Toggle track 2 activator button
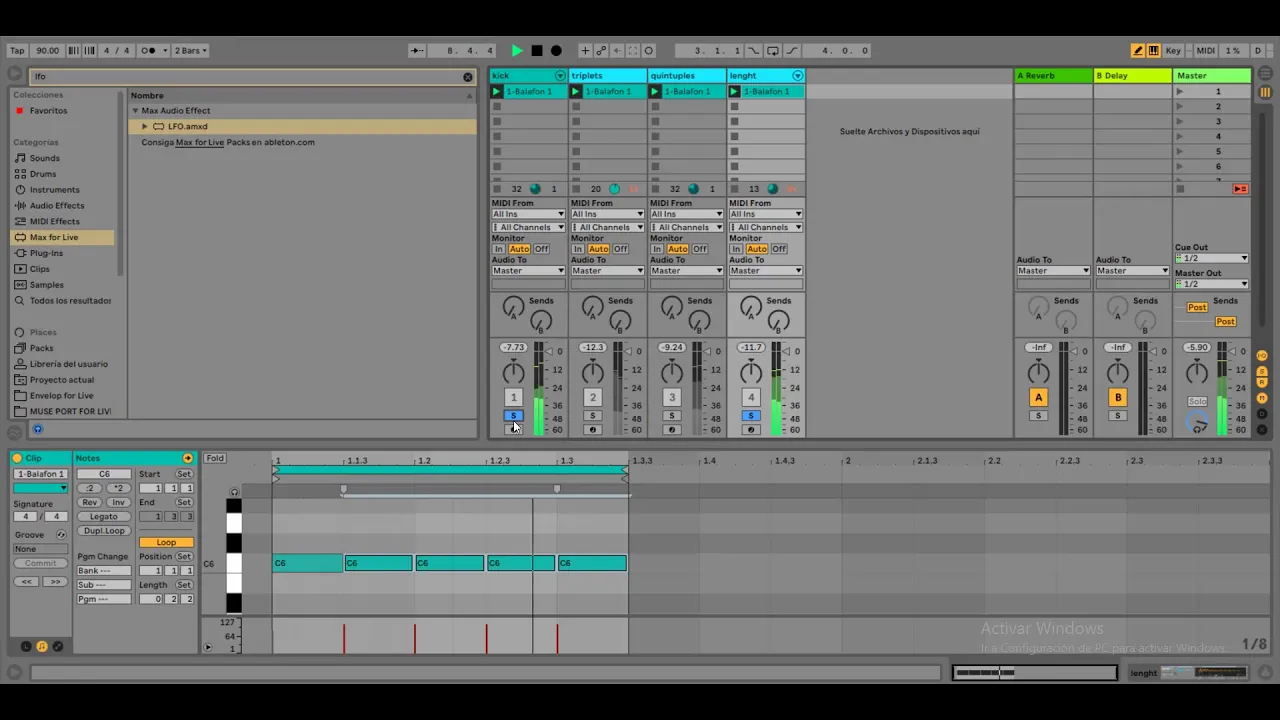Viewport: 1280px width, 720px height. coord(592,398)
